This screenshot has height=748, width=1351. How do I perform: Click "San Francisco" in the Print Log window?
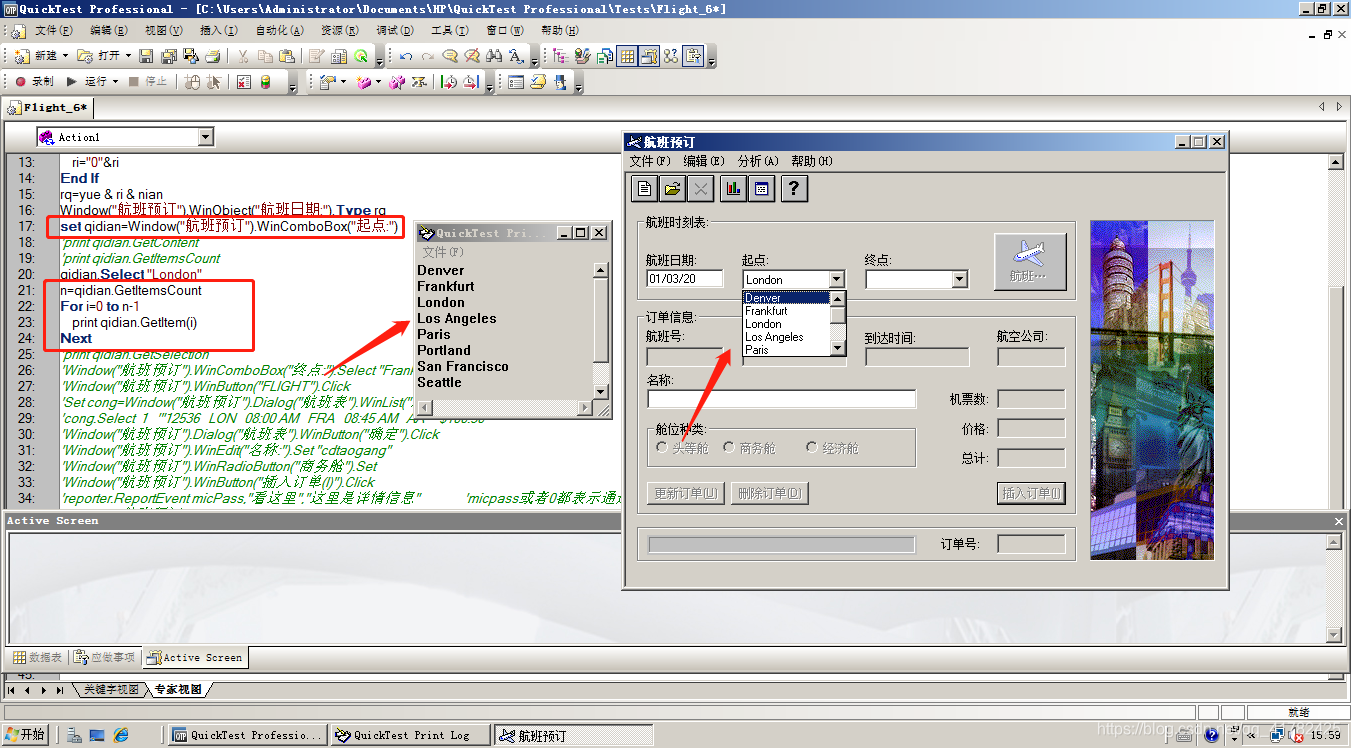[x=463, y=366]
